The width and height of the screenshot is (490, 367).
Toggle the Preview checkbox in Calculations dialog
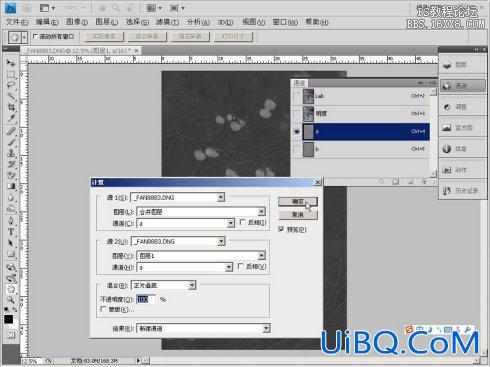[x=282, y=229]
